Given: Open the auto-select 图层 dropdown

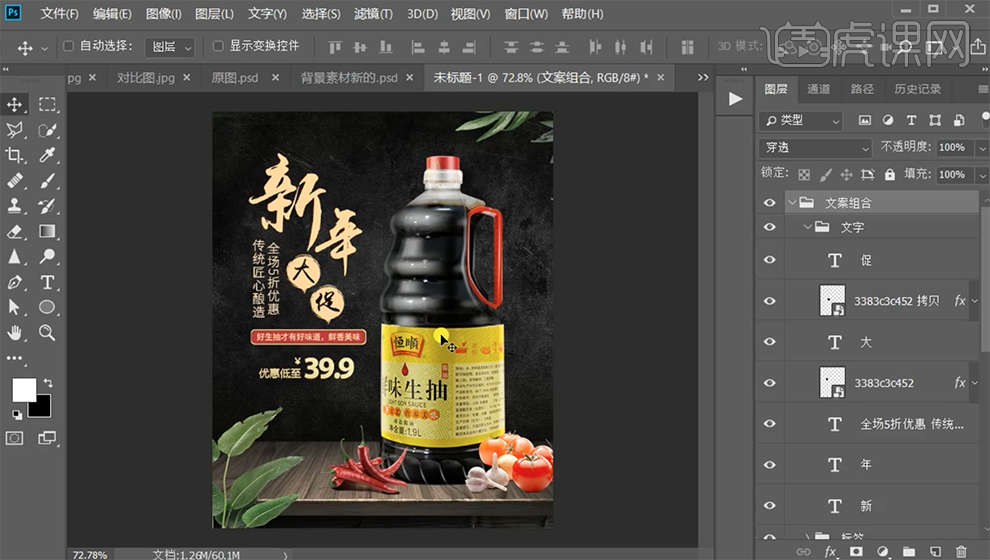Looking at the screenshot, I should (x=170, y=47).
